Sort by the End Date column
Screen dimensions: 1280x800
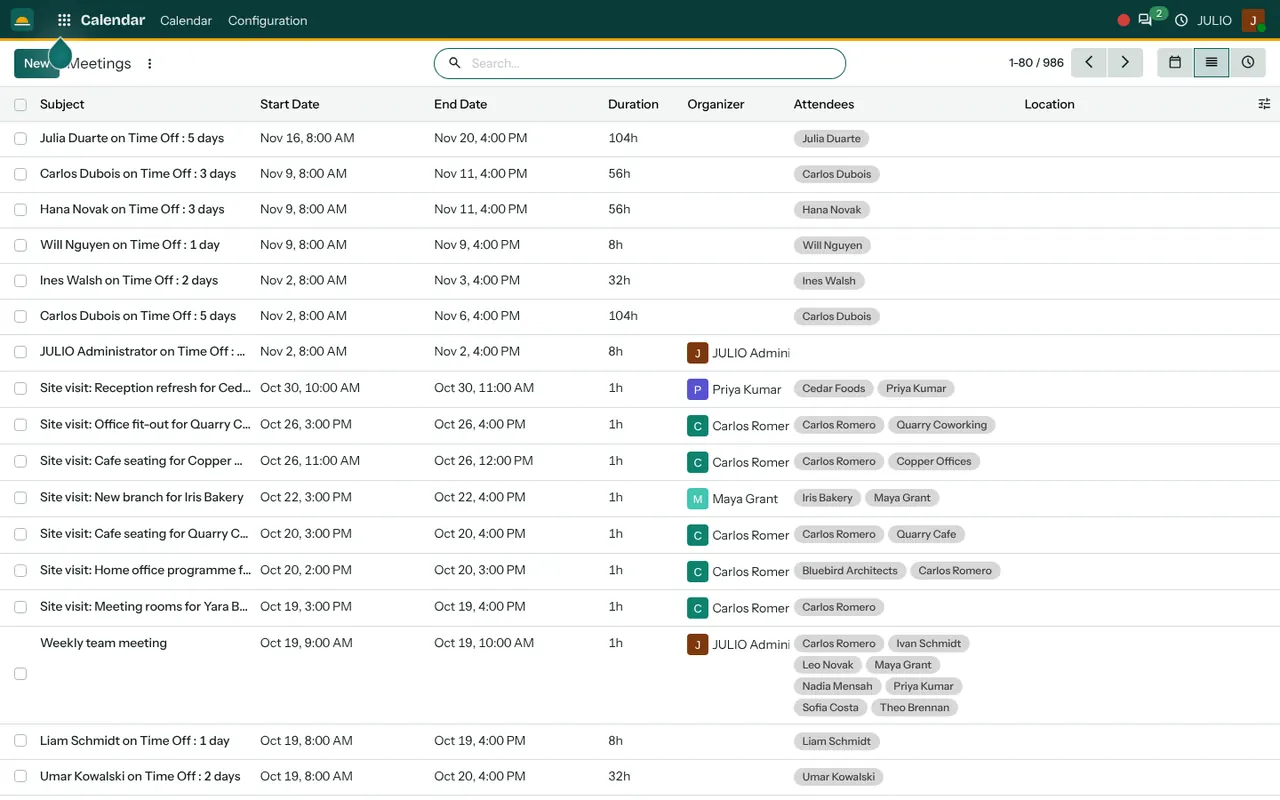tap(461, 104)
